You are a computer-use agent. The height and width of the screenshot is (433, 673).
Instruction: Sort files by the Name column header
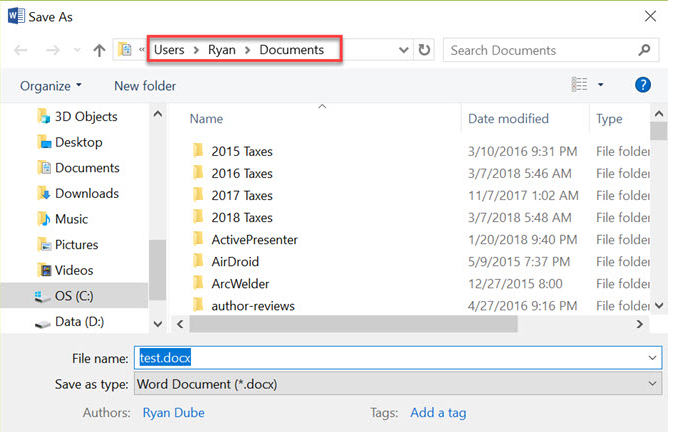point(207,119)
